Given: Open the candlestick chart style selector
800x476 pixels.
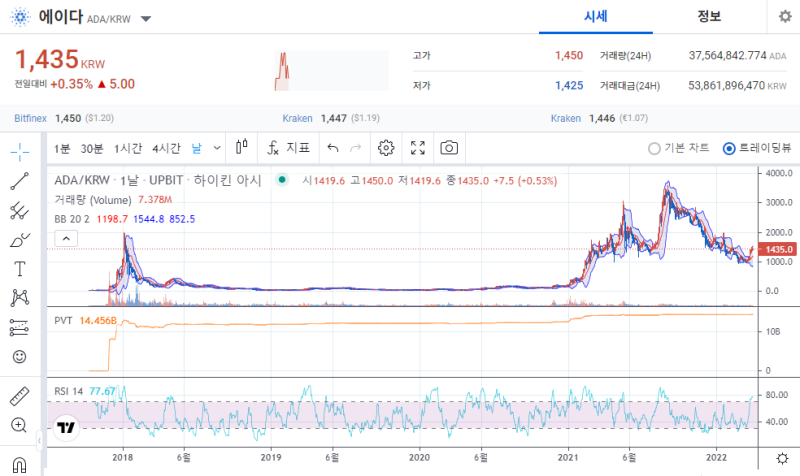Looking at the screenshot, I should (242, 148).
